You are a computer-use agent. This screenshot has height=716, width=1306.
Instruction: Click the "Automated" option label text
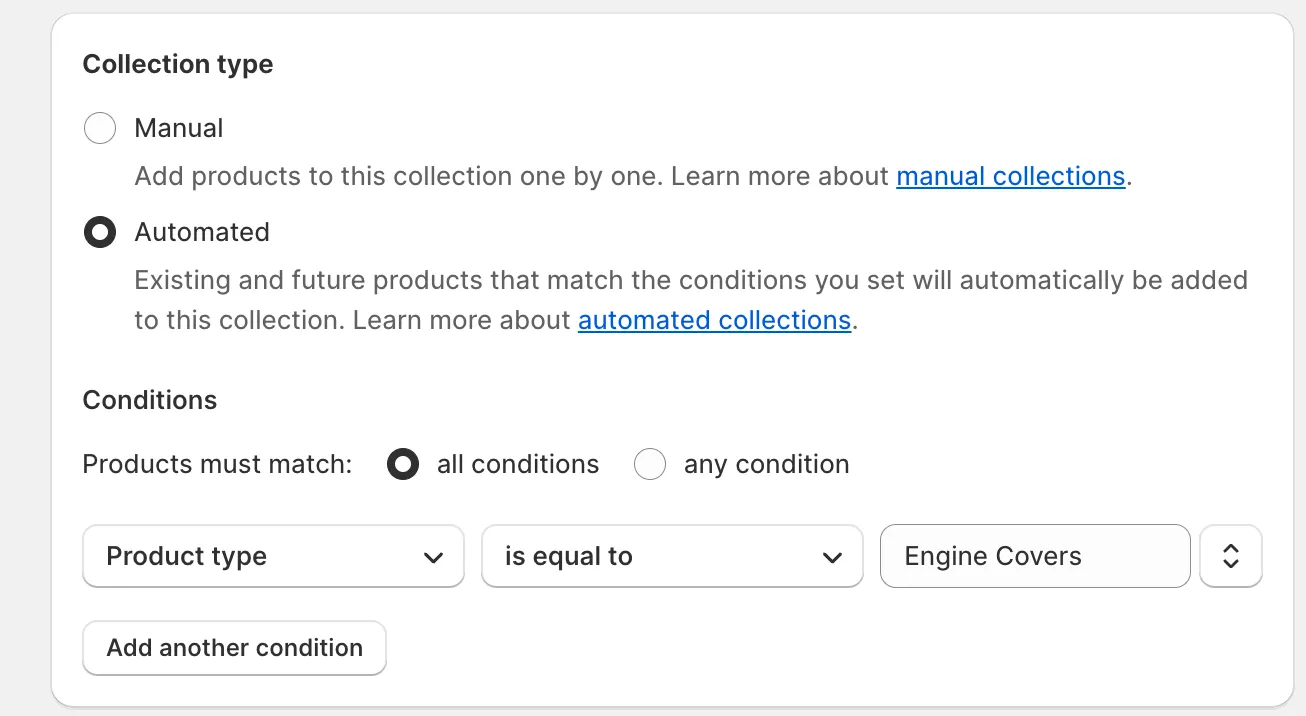click(x=202, y=233)
